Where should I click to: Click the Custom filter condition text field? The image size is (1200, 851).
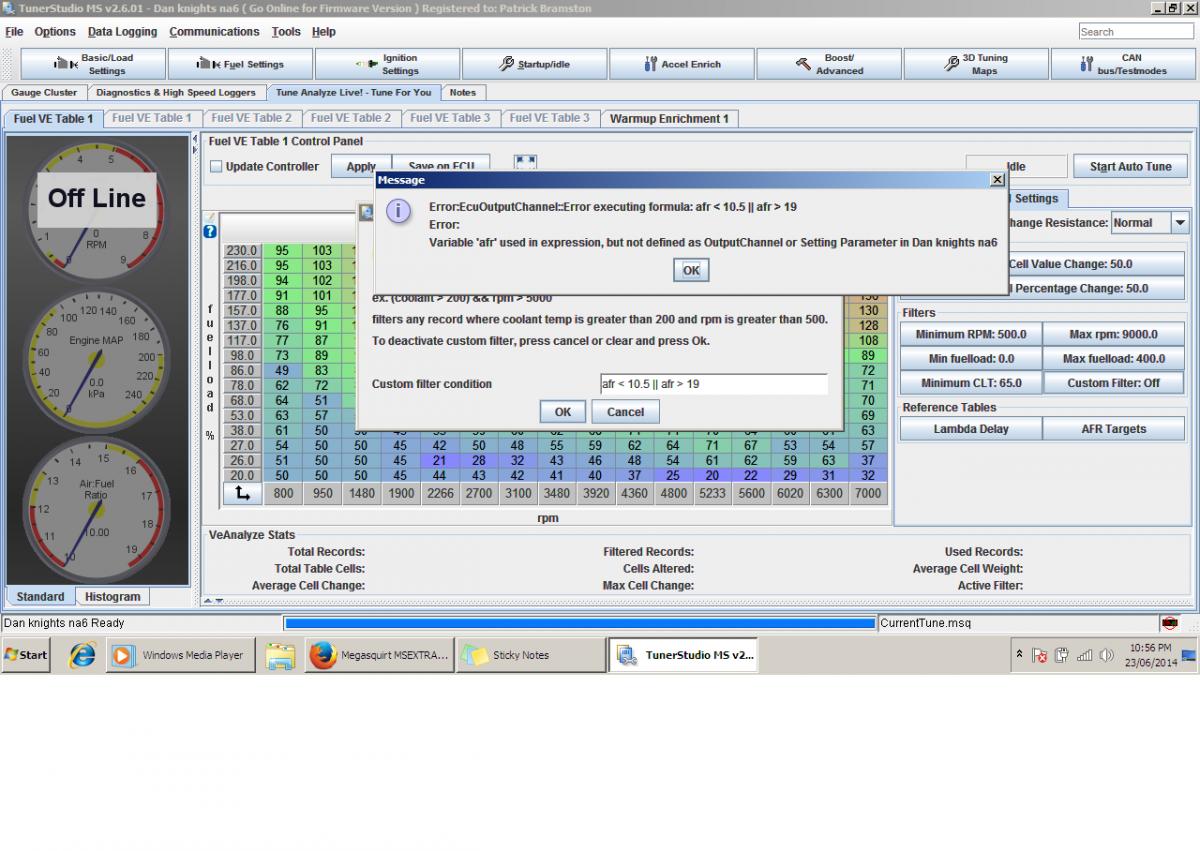(713, 384)
